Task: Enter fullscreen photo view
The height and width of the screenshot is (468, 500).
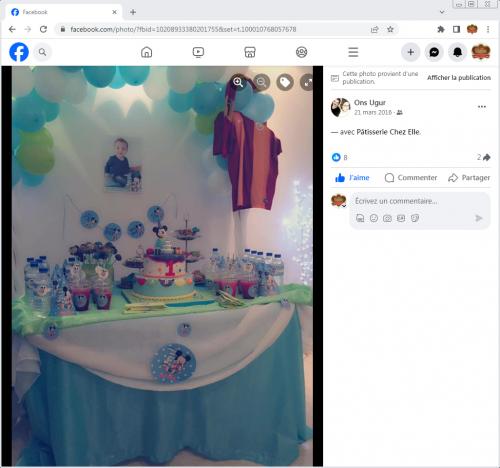Action: [x=308, y=82]
